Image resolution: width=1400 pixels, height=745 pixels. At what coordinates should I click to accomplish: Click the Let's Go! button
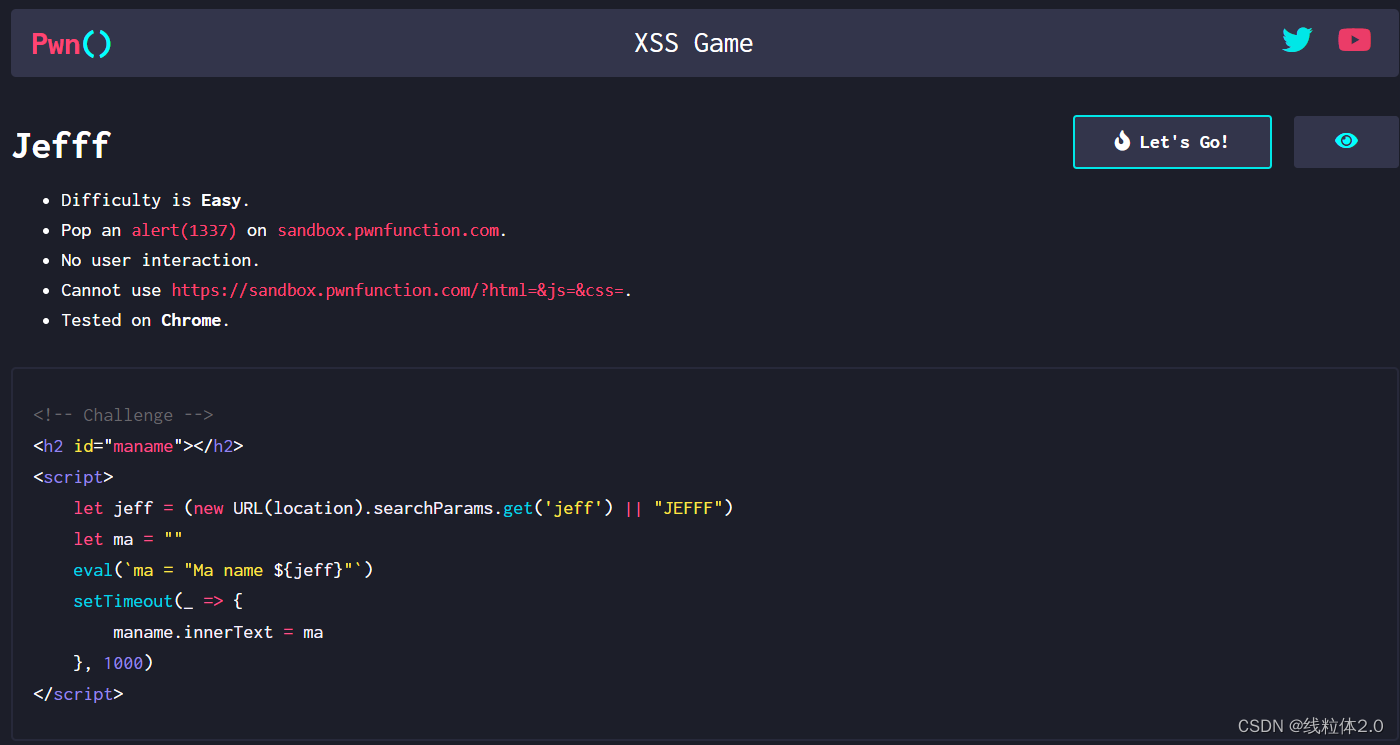[x=1172, y=142]
